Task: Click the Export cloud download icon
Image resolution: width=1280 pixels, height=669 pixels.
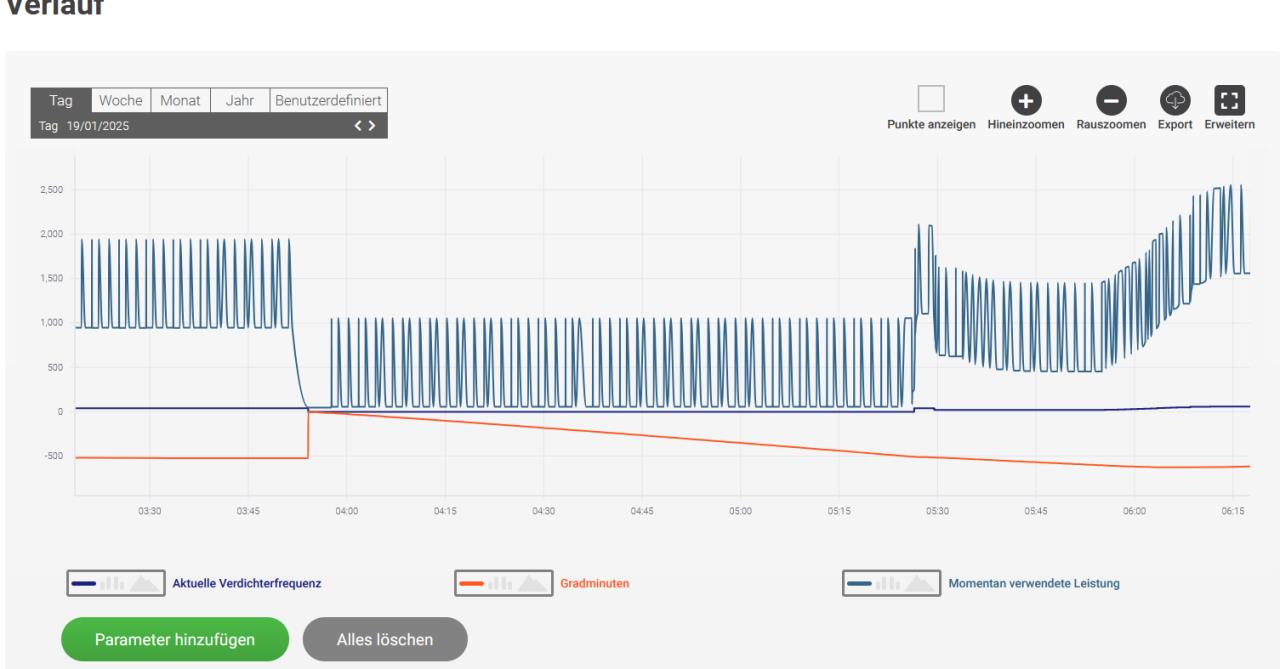Action: [x=1175, y=100]
